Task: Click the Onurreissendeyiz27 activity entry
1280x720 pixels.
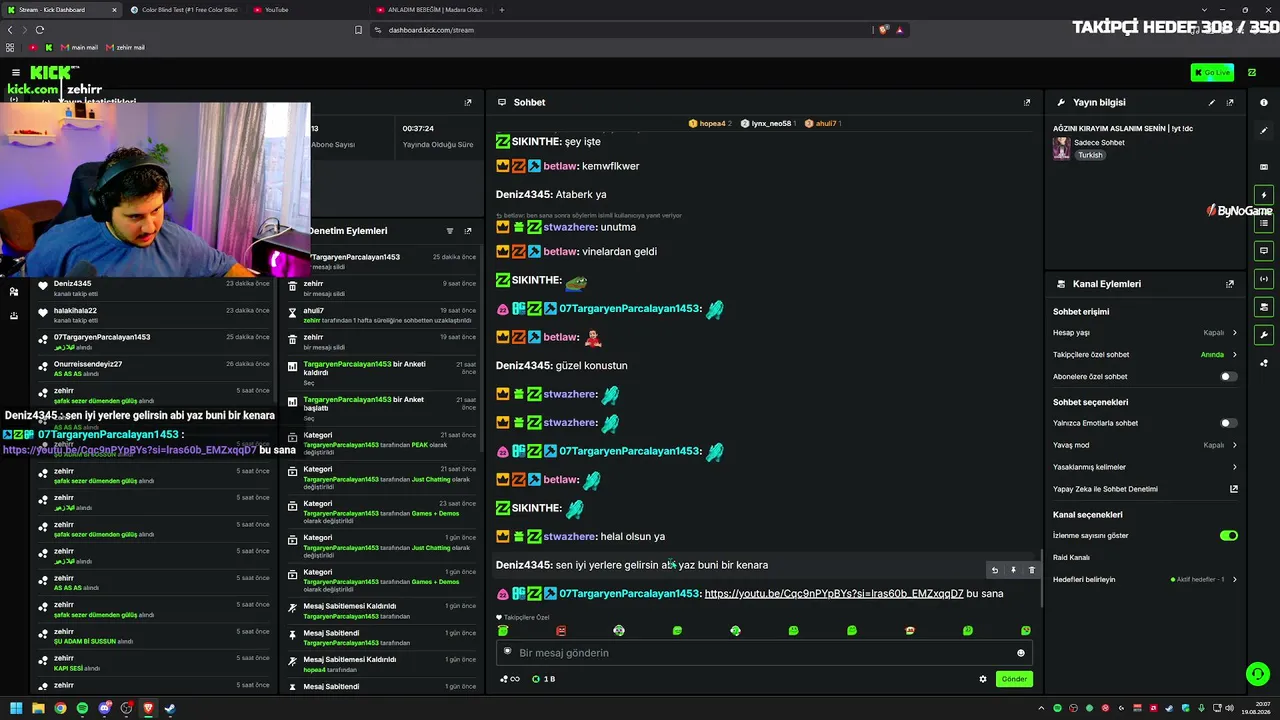Action: point(153,369)
